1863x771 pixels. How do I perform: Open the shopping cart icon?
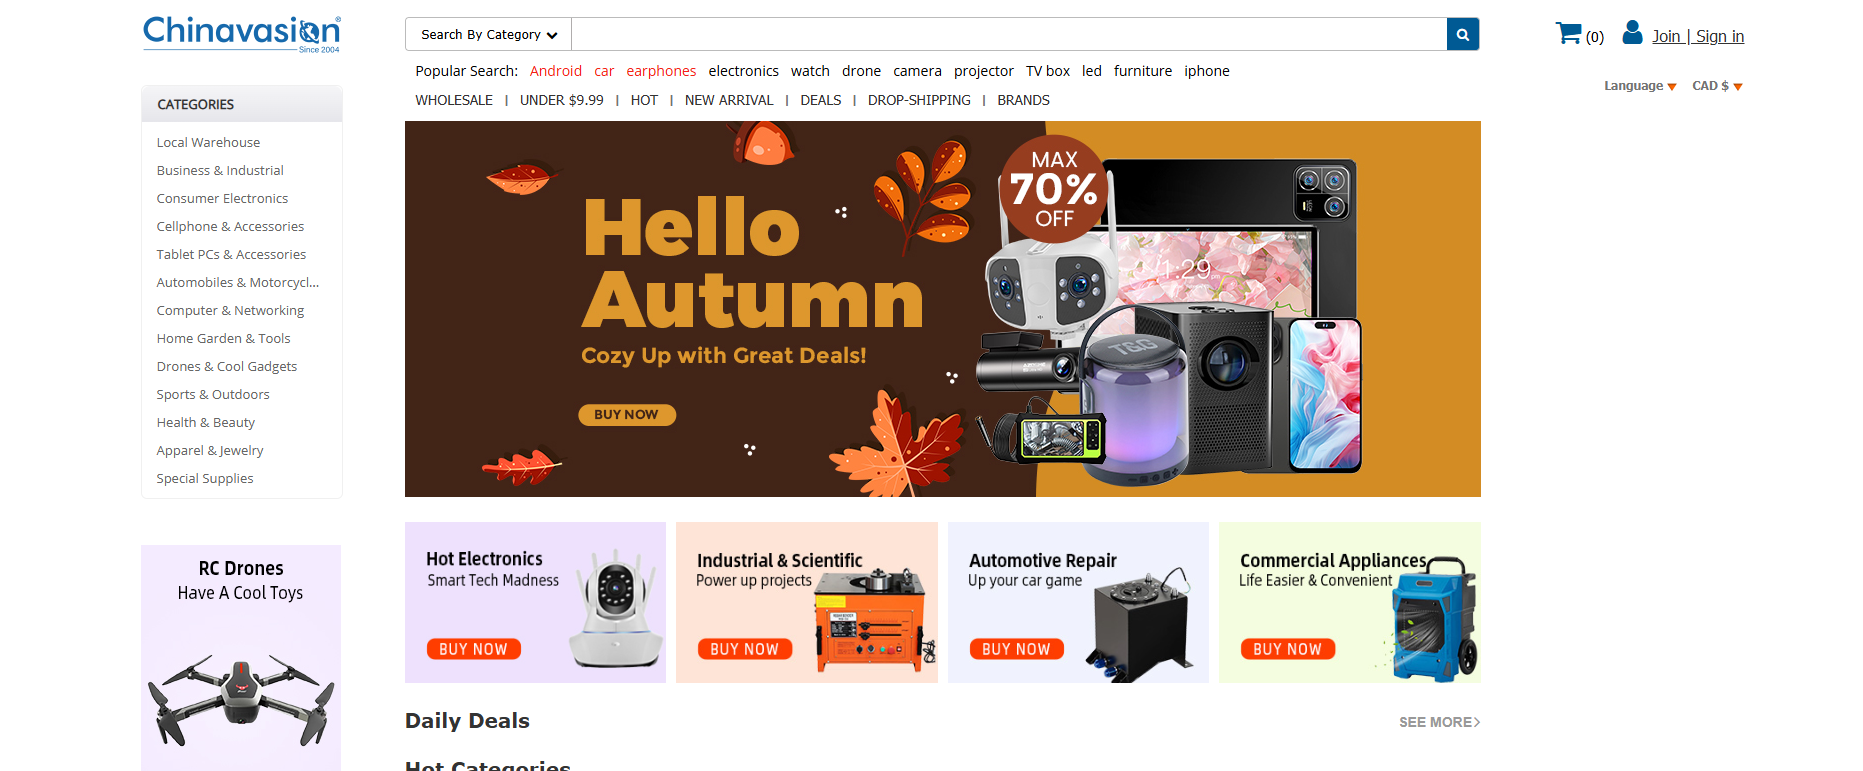pyautogui.click(x=1568, y=33)
